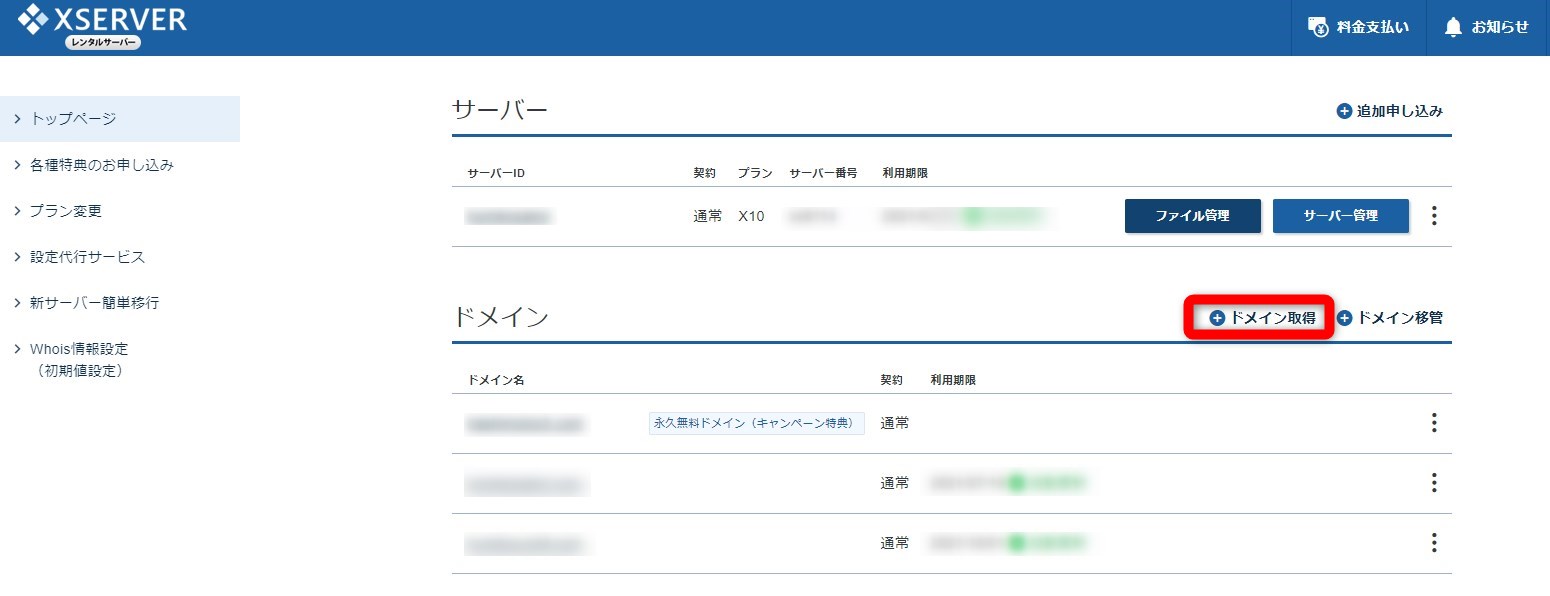Click the plus icon beside 追加申し込み
Viewport: 1550px width, 596px height.
pos(1345,111)
